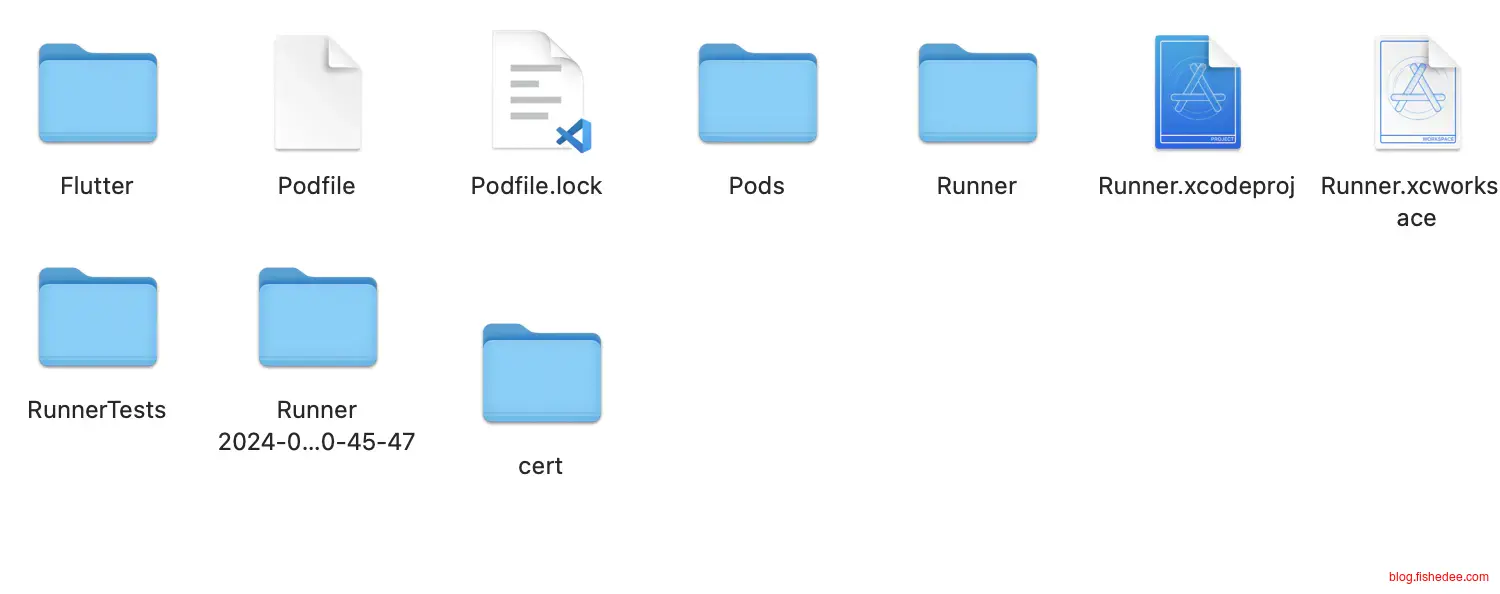Click the "Podfile" filename text
Viewport: 1500px width, 594px height.
tap(317, 186)
